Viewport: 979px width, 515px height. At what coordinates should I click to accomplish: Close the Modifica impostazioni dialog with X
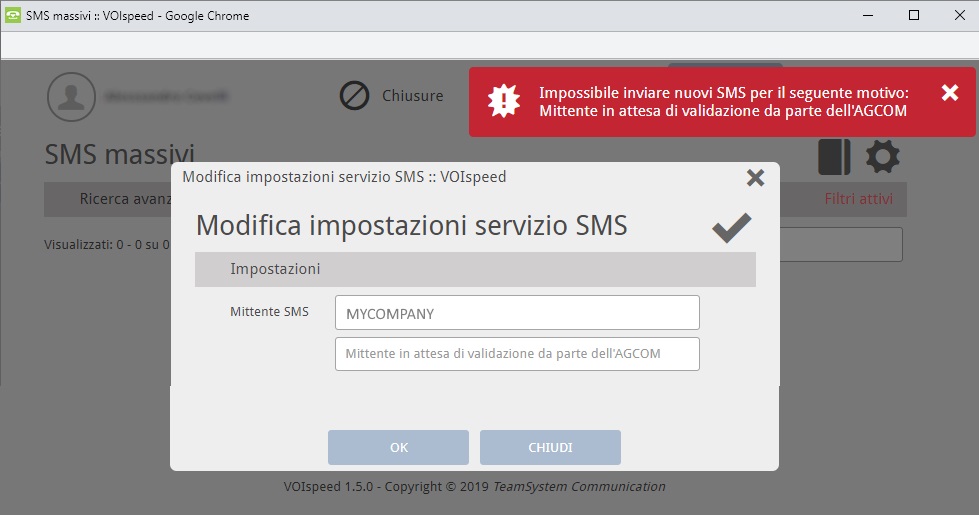click(x=755, y=178)
